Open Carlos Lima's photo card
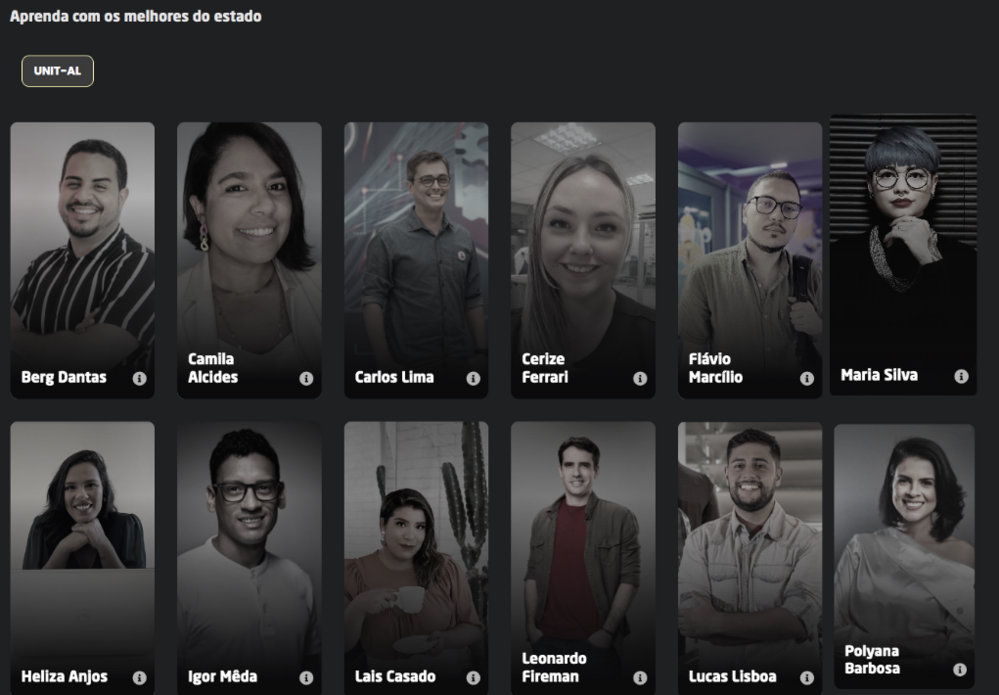Screen dimensions: 999x695 (x=416, y=261)
